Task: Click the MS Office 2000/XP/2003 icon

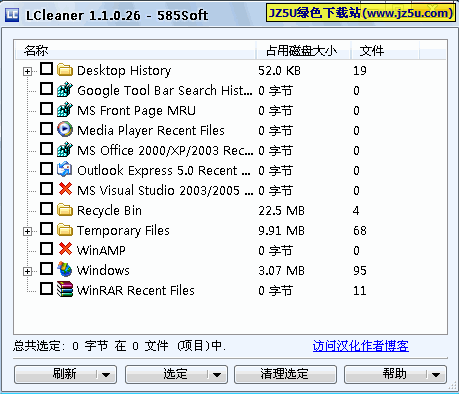Action: click(65, 150)
